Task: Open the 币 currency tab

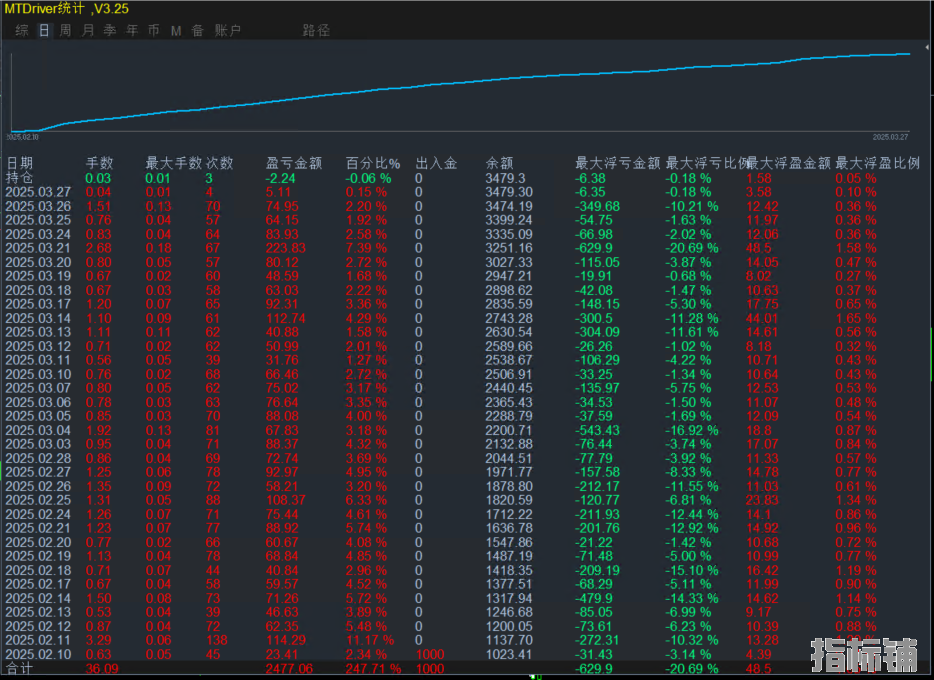Action: 154,30
